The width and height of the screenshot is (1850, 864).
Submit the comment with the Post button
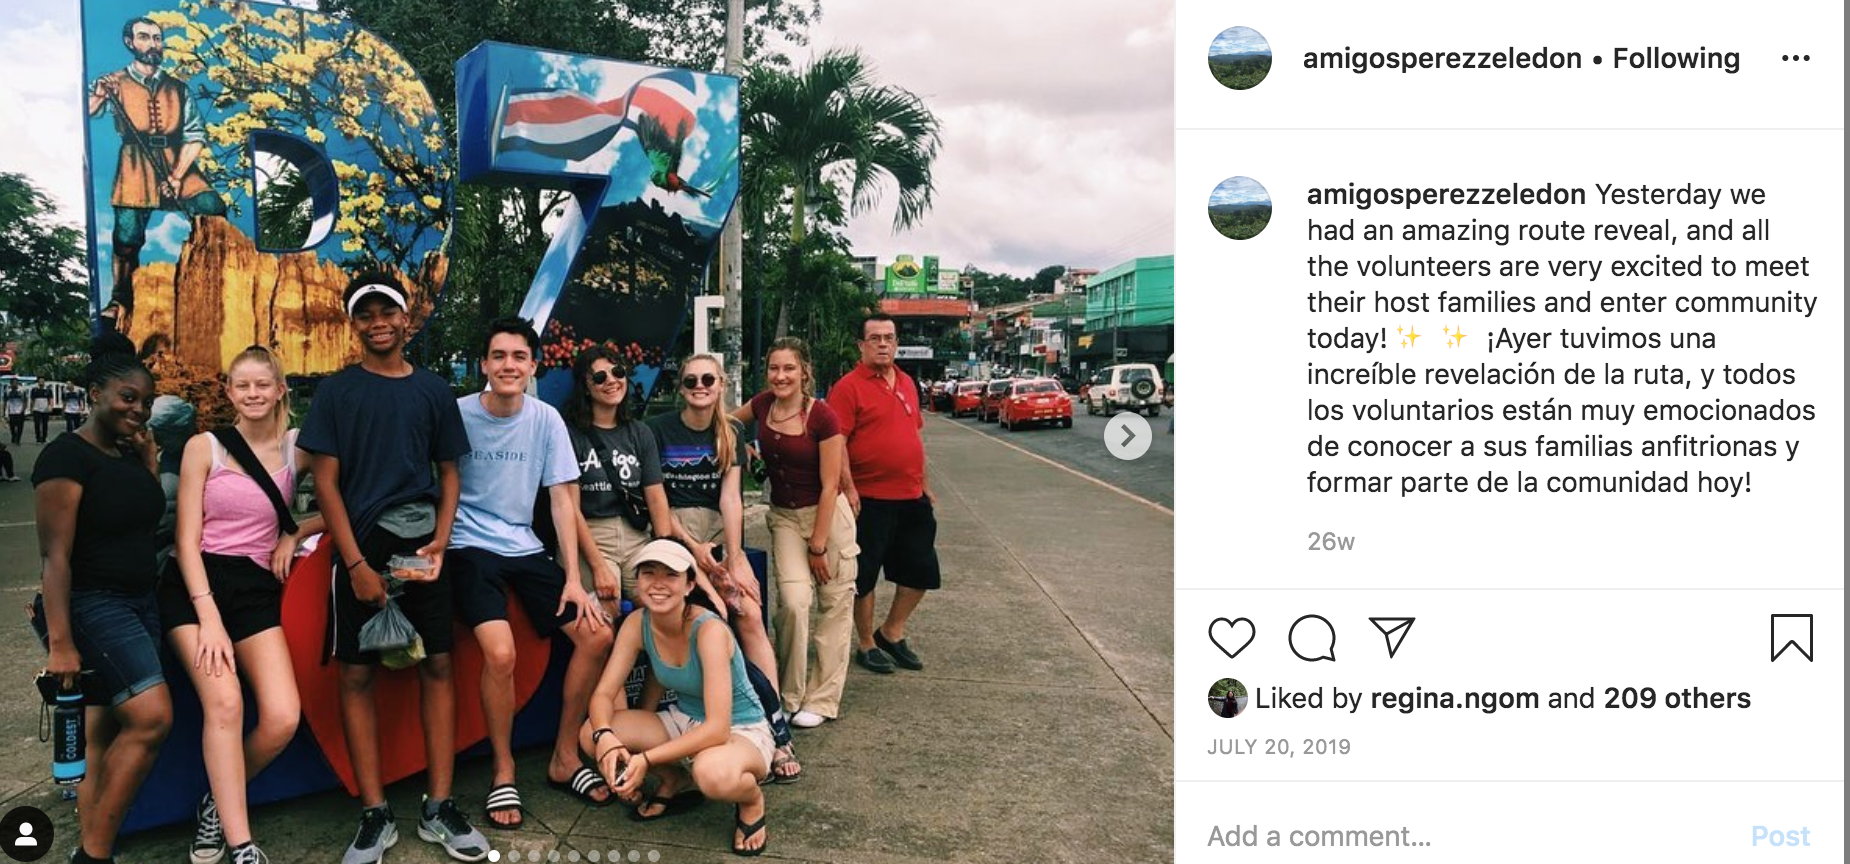tap(1780, 836)
